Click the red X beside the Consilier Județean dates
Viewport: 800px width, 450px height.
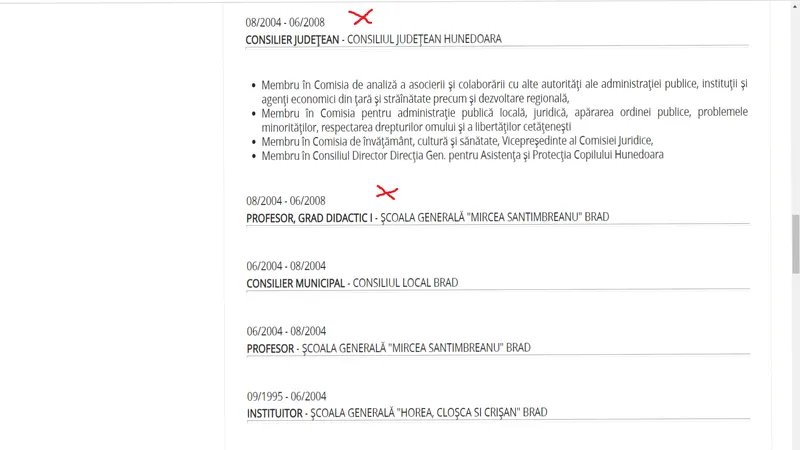(x=360, y=17)
